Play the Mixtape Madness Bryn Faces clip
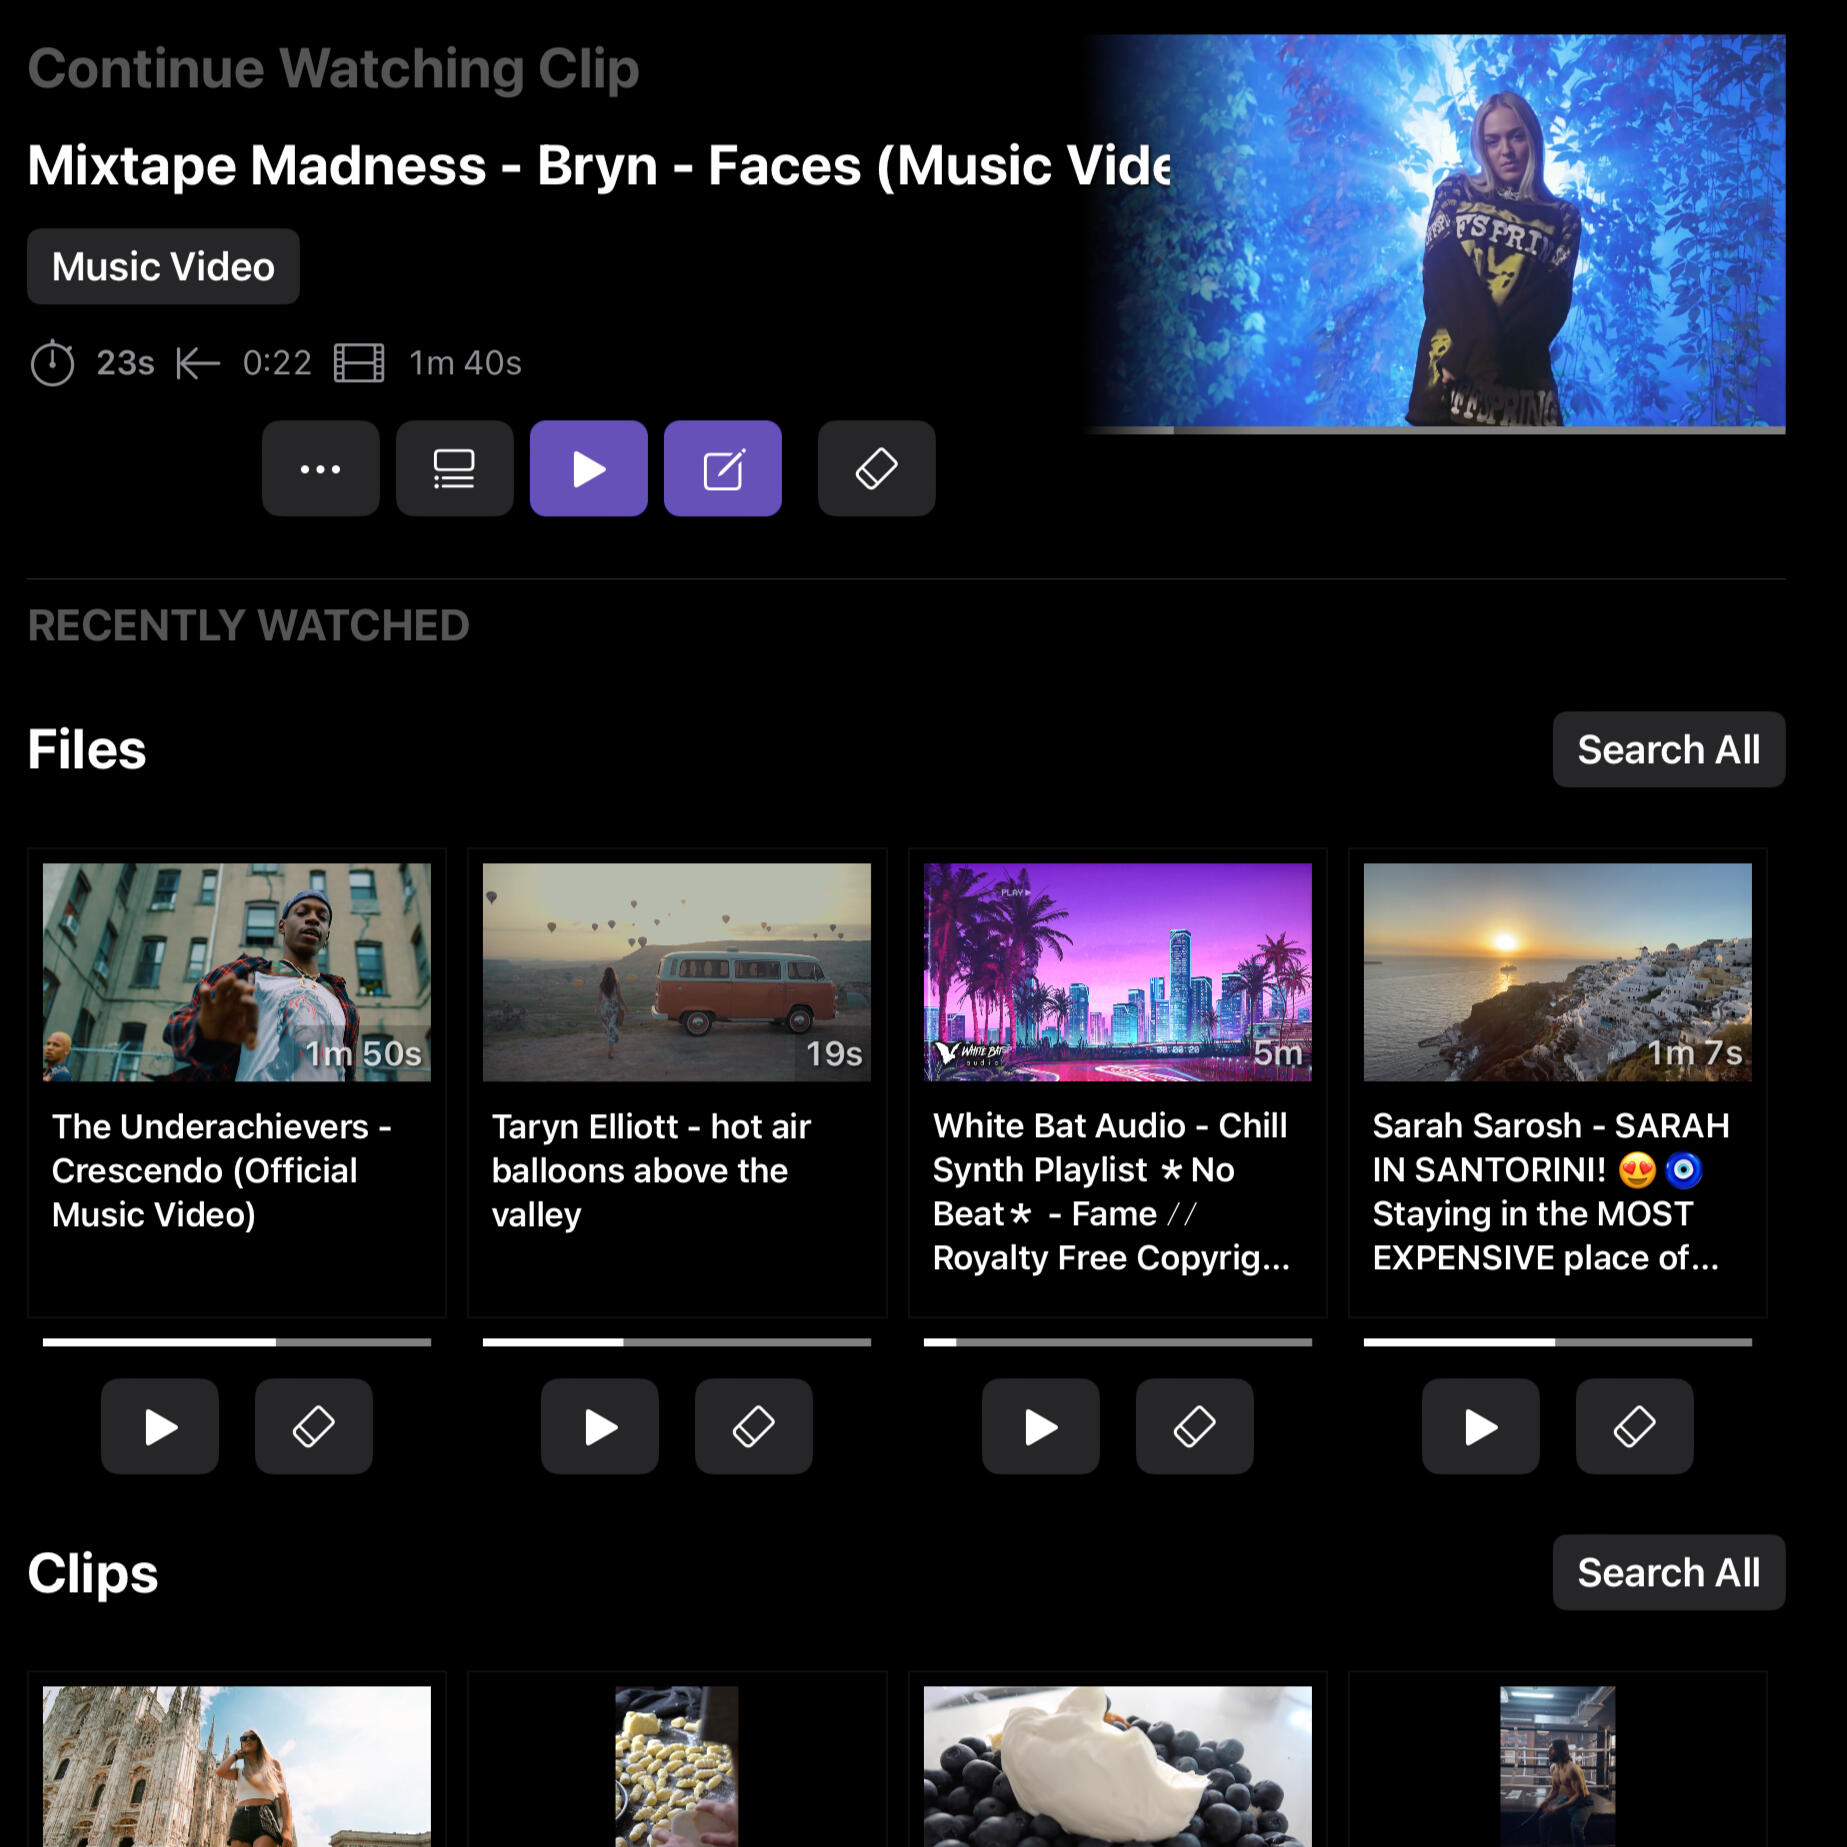 [588, 468]
